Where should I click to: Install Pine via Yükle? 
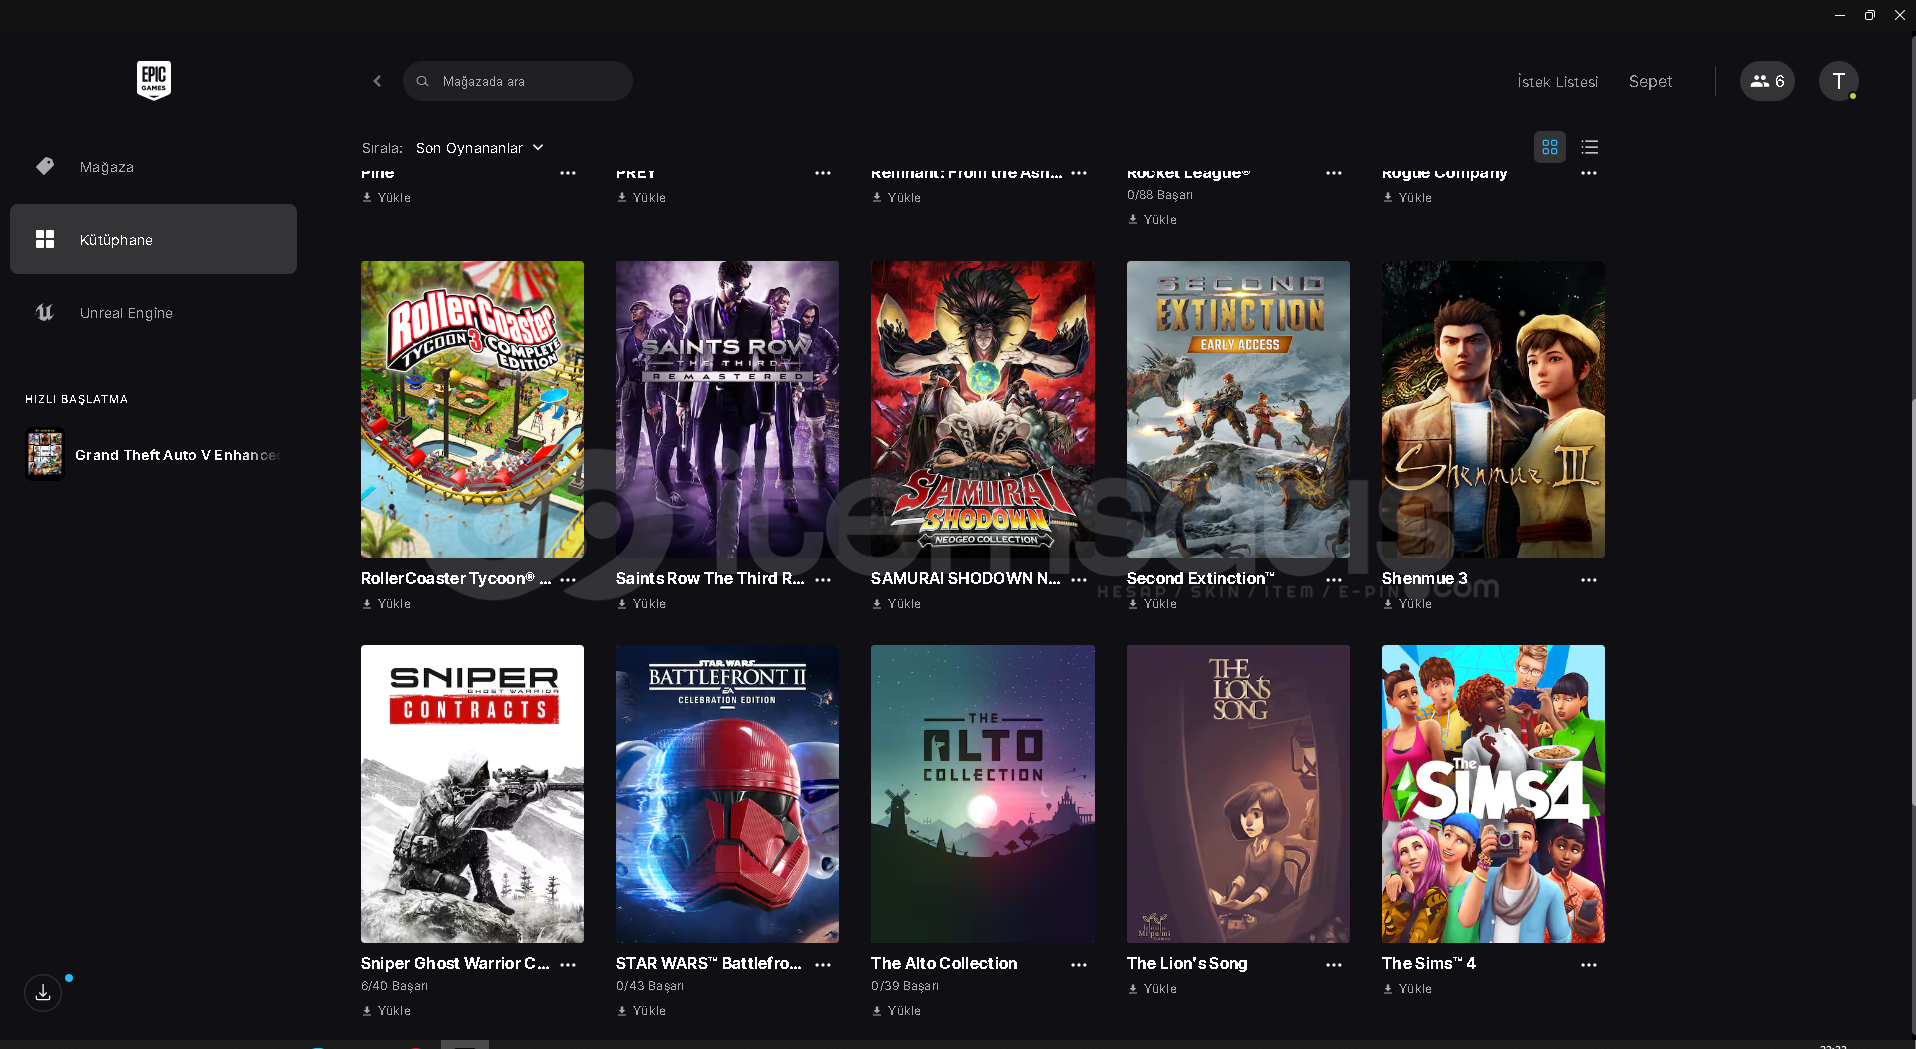387,198
